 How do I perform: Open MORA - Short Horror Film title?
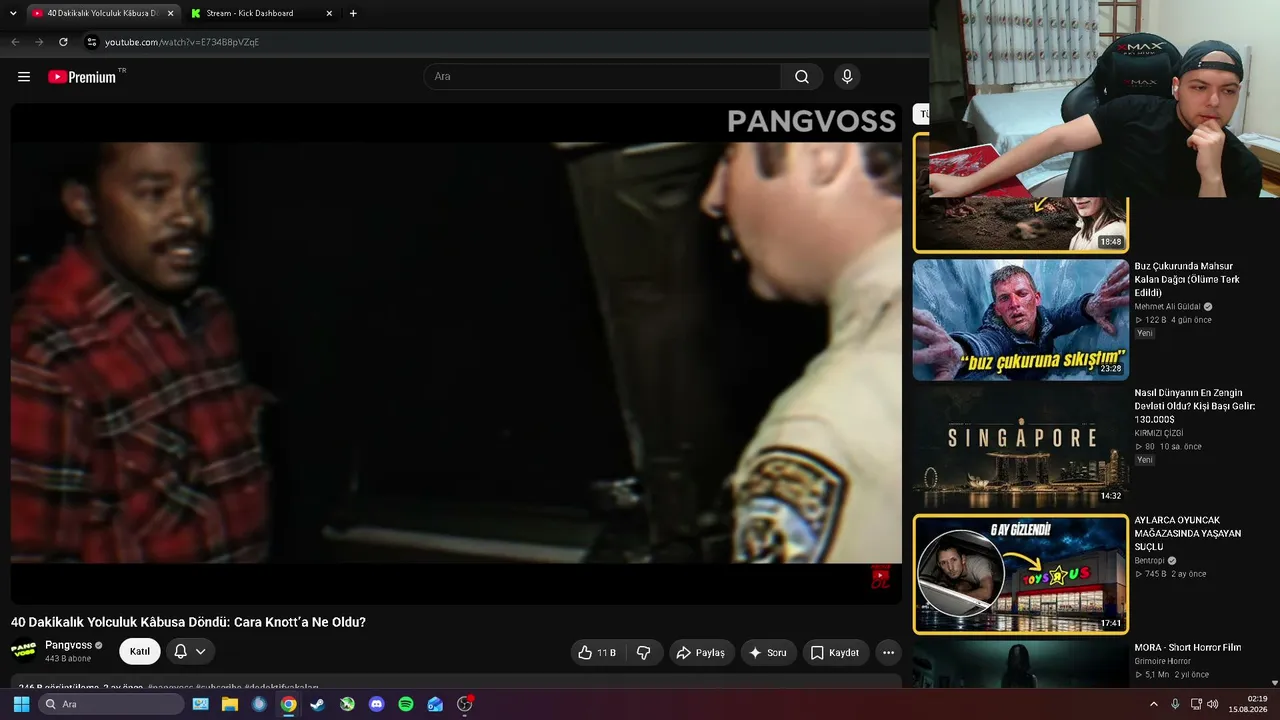(x=1187, y=648)
